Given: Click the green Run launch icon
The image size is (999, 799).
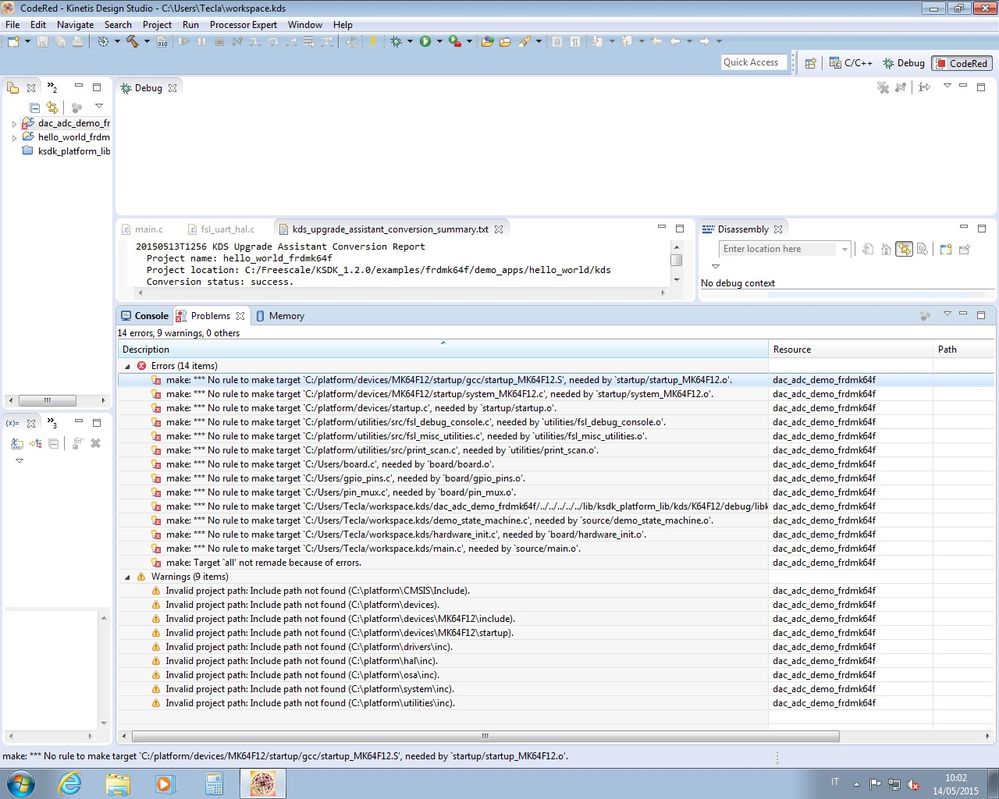Looking at the screenshot, I should (x=425, y=41).
